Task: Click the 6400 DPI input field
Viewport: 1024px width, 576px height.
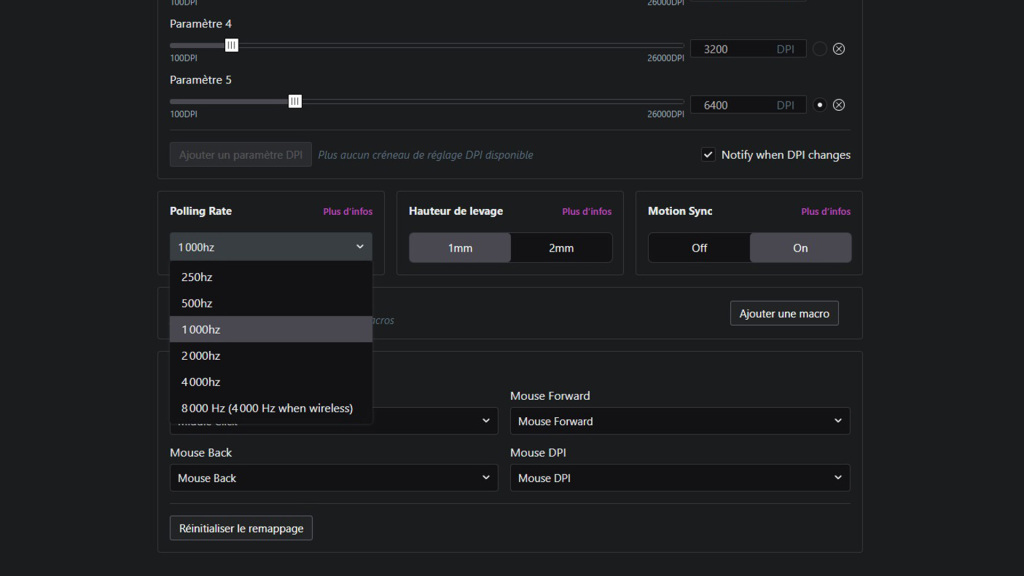Action: coord(748,105)
